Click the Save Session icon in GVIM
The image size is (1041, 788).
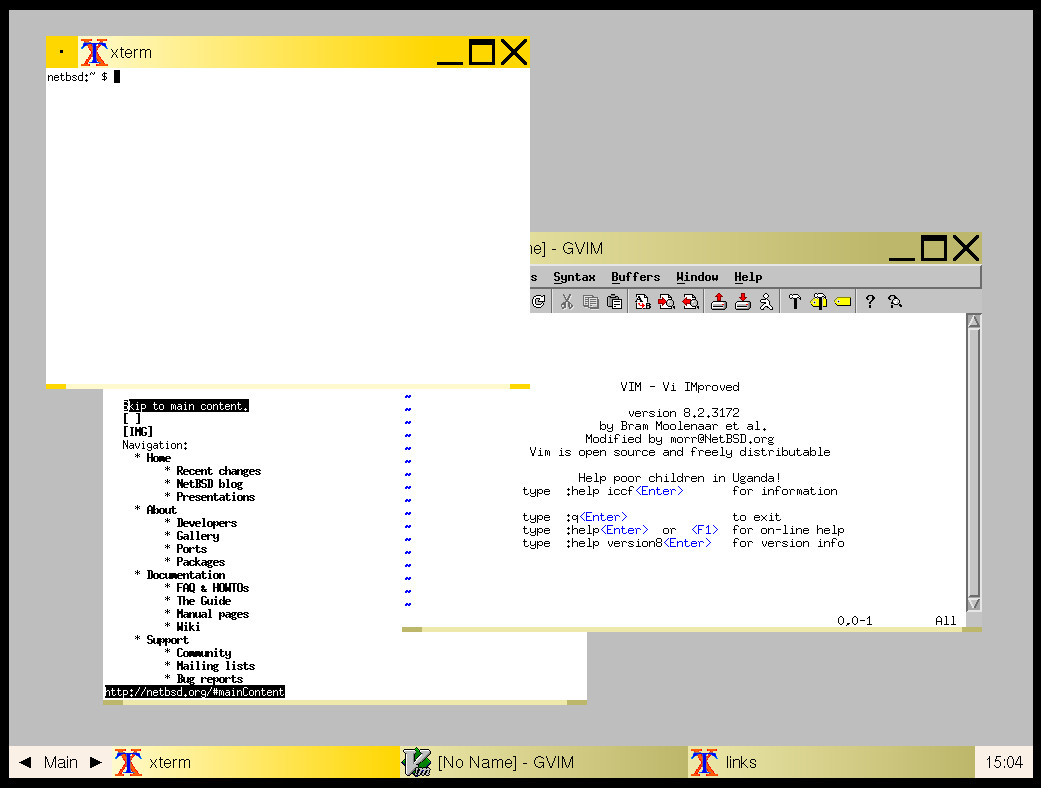(743, 302)
